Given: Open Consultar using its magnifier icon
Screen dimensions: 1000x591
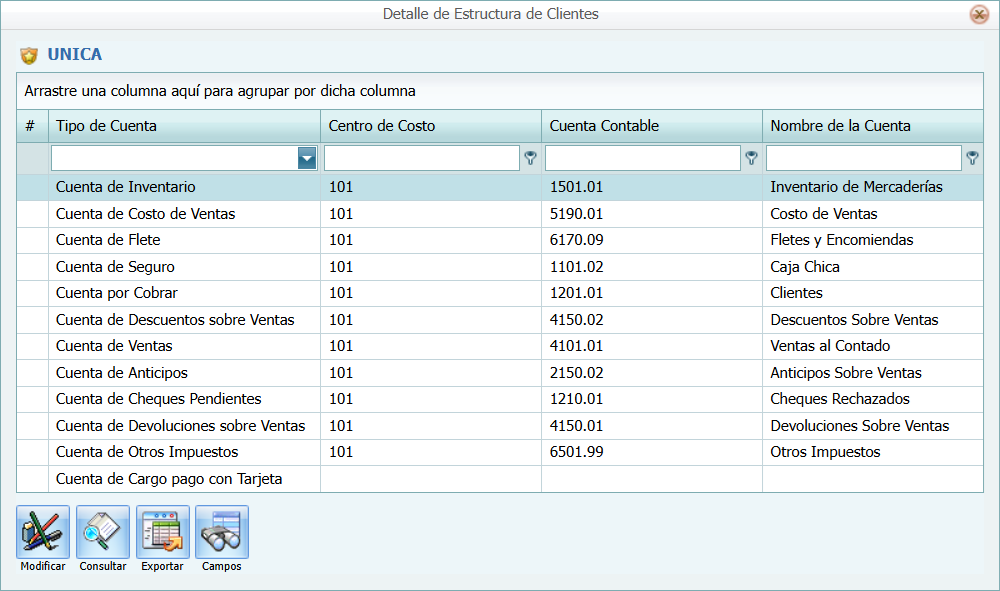Looking at the screenshot, I should tap(102, 531).
